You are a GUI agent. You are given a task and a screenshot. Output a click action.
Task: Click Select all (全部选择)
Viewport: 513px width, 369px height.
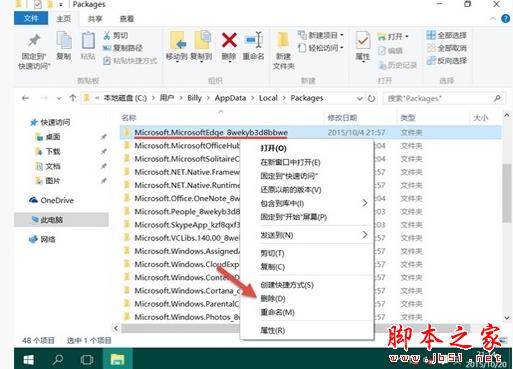pos(447,35)
